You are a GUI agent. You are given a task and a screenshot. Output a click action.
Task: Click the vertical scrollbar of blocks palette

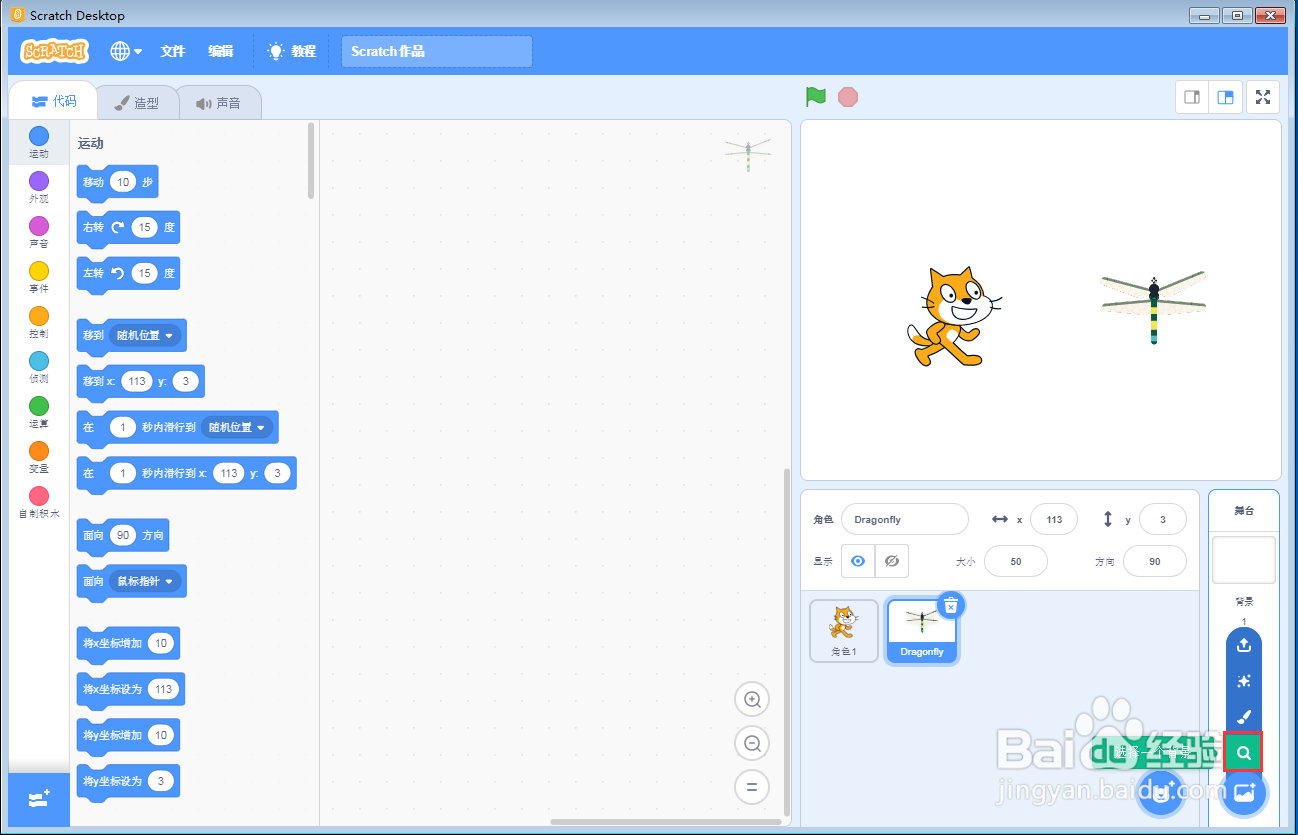(311, 160)
